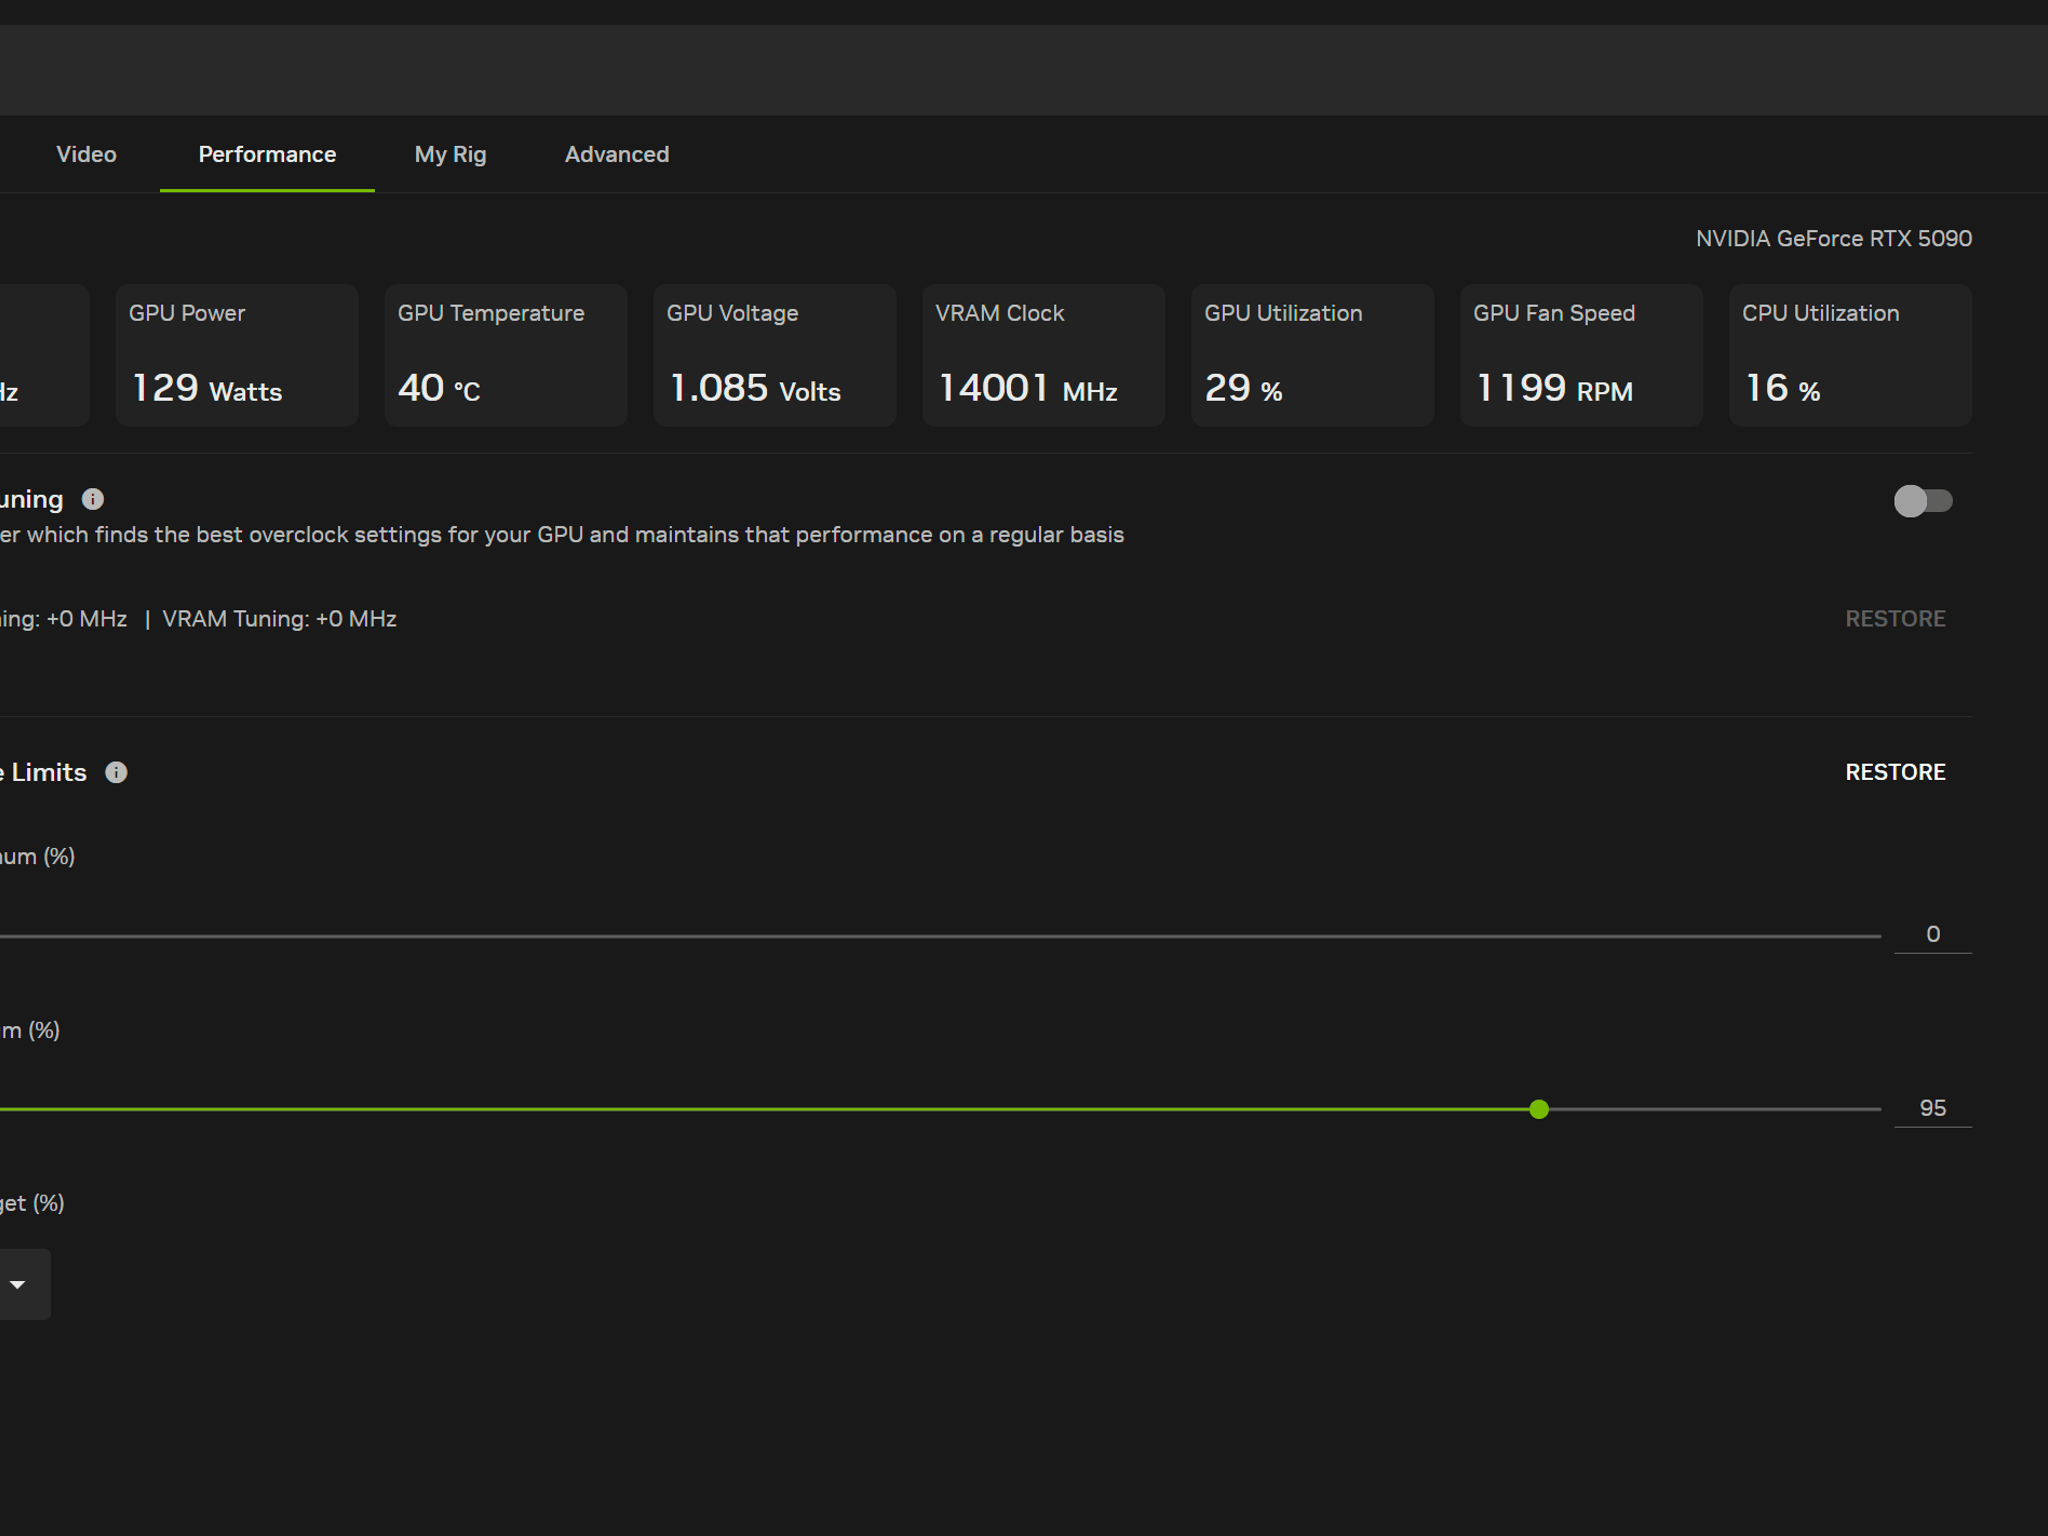
Task: Click the green slider handle at 95
Action: 1539,1109
